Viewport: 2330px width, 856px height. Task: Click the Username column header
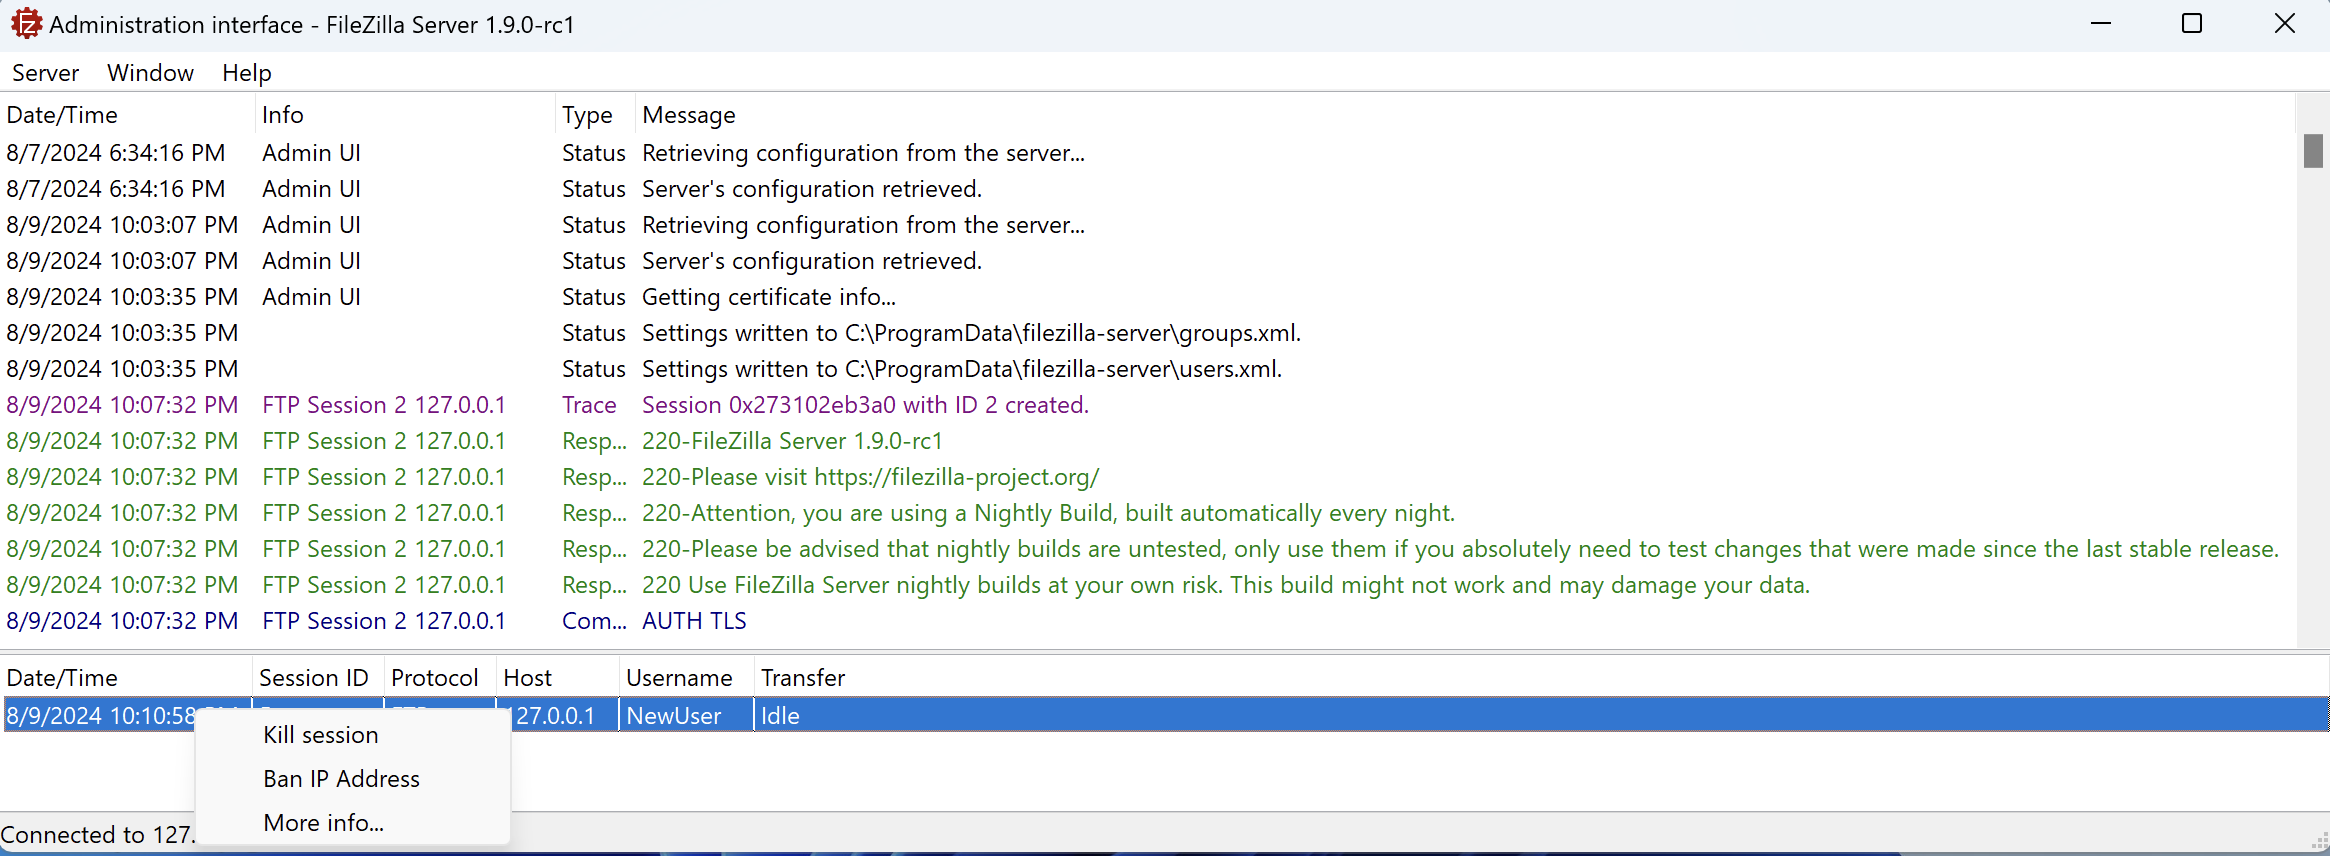(x=679, y=678)
